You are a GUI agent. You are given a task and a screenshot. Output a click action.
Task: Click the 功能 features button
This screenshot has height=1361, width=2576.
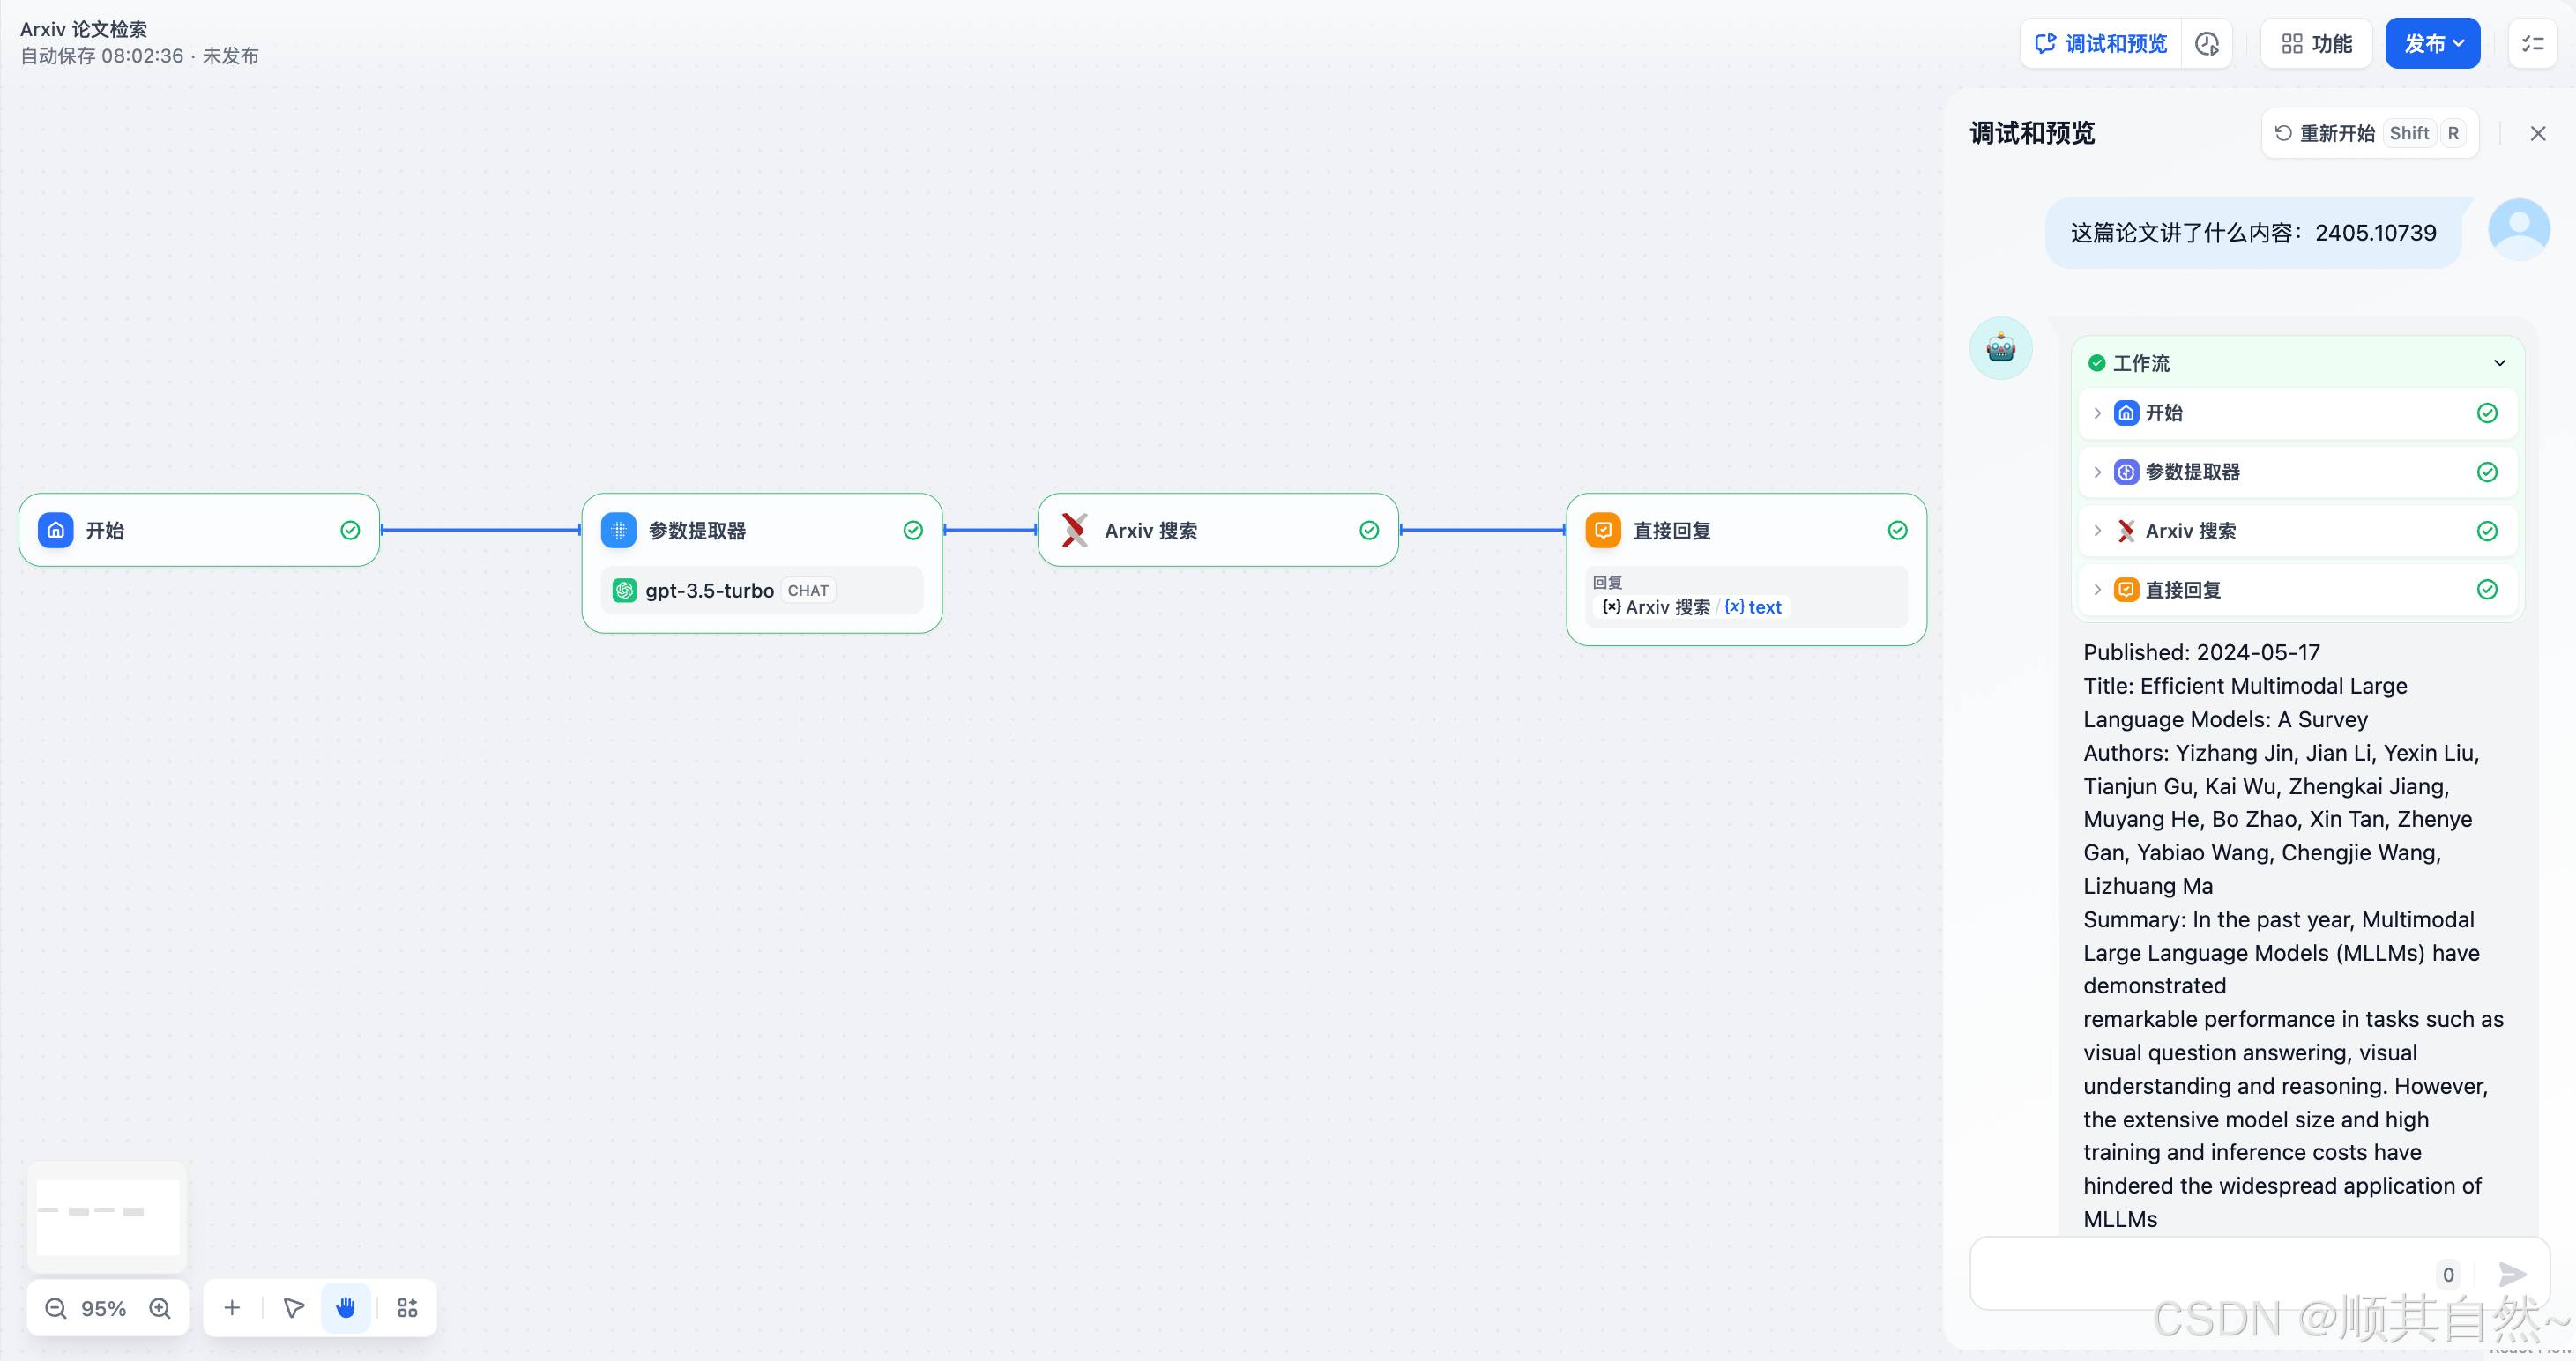click(2316, 44)
